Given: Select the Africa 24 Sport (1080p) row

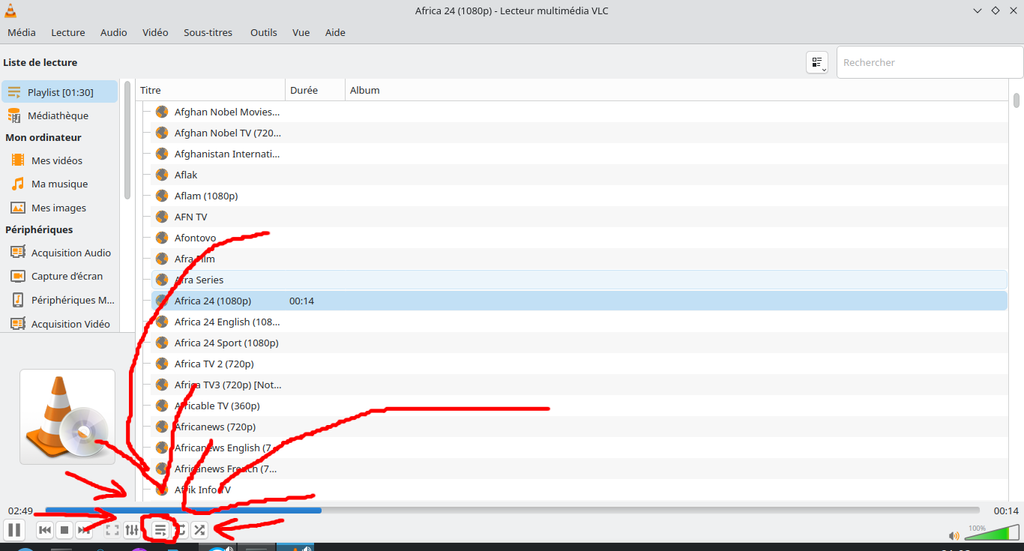Looking at the screenshot, I should click(579, 343).
